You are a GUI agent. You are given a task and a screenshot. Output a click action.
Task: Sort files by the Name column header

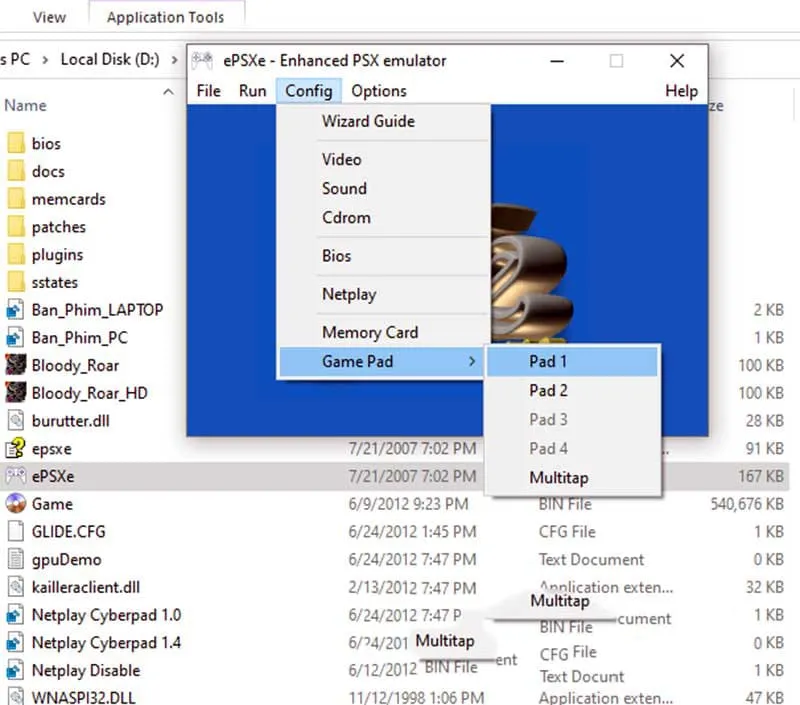click(x=26, y=106)
